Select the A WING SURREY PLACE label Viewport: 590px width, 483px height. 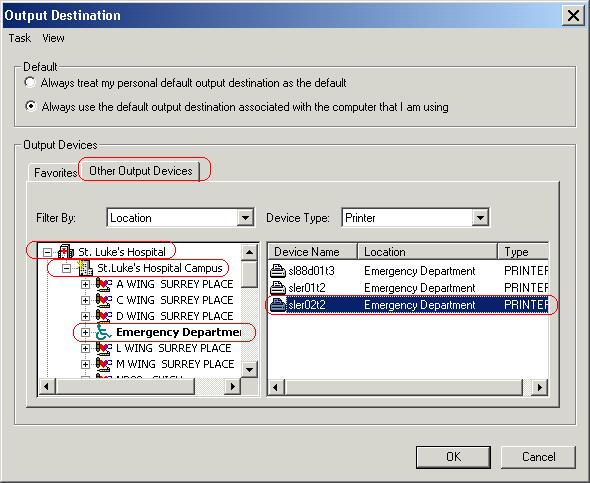175,284
